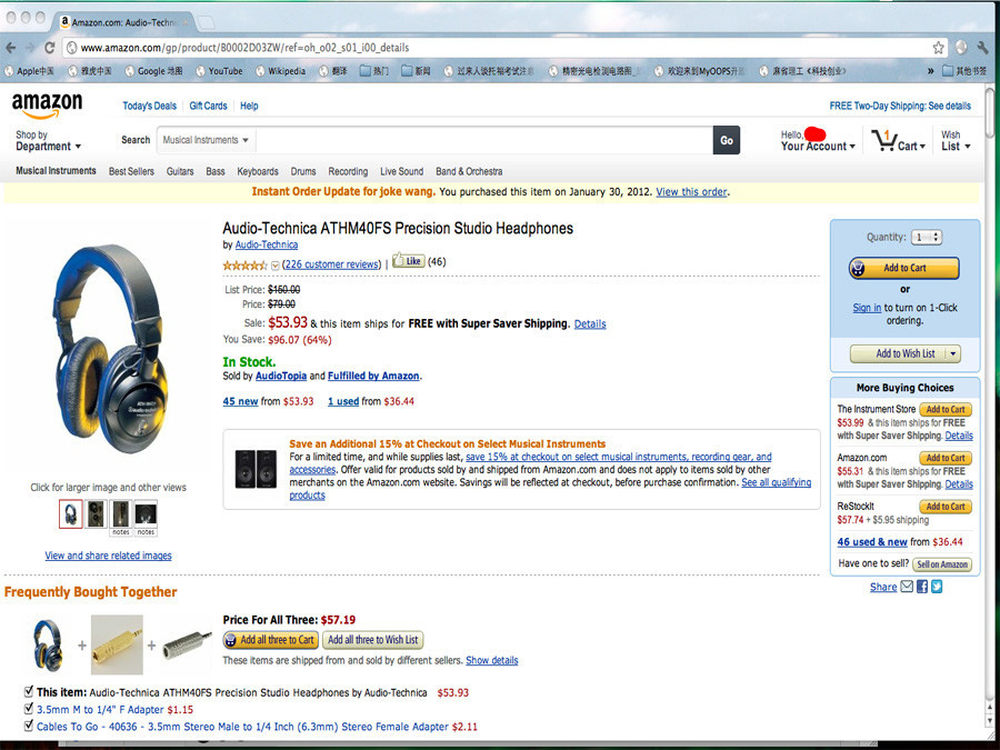
Task: Expand the star rating breakdown arrow
Action: tap(275, 265)
